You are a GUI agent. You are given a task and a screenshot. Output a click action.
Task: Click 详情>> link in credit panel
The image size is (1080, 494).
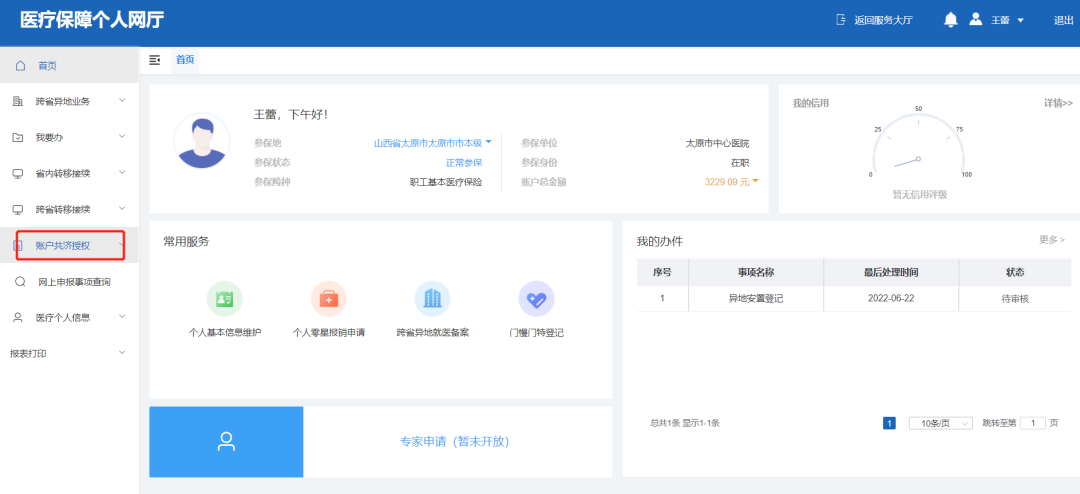click(1057, 103)
